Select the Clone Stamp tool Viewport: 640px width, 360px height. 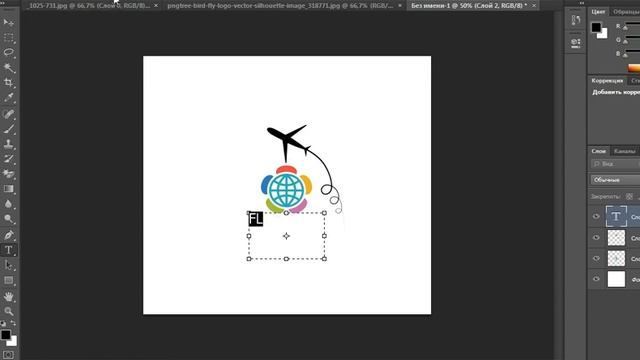coord(8,144)
